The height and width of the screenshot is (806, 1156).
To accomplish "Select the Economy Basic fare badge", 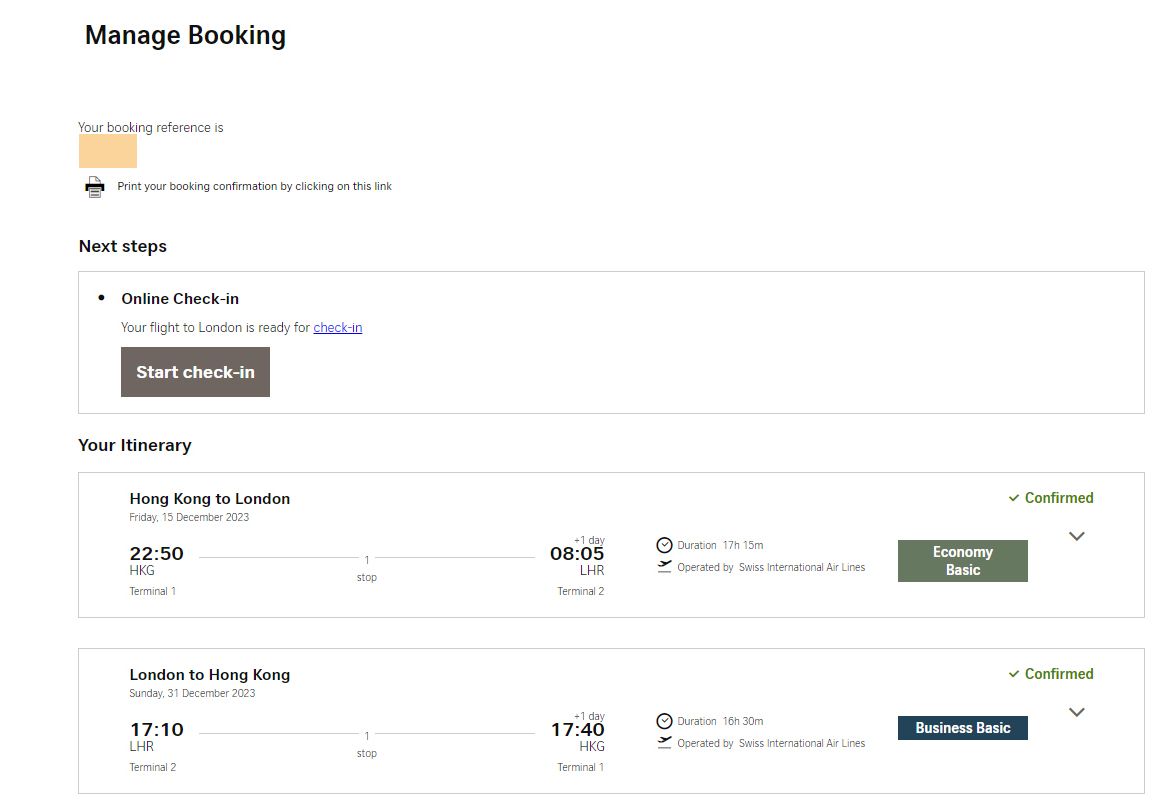I will (962, 561).
